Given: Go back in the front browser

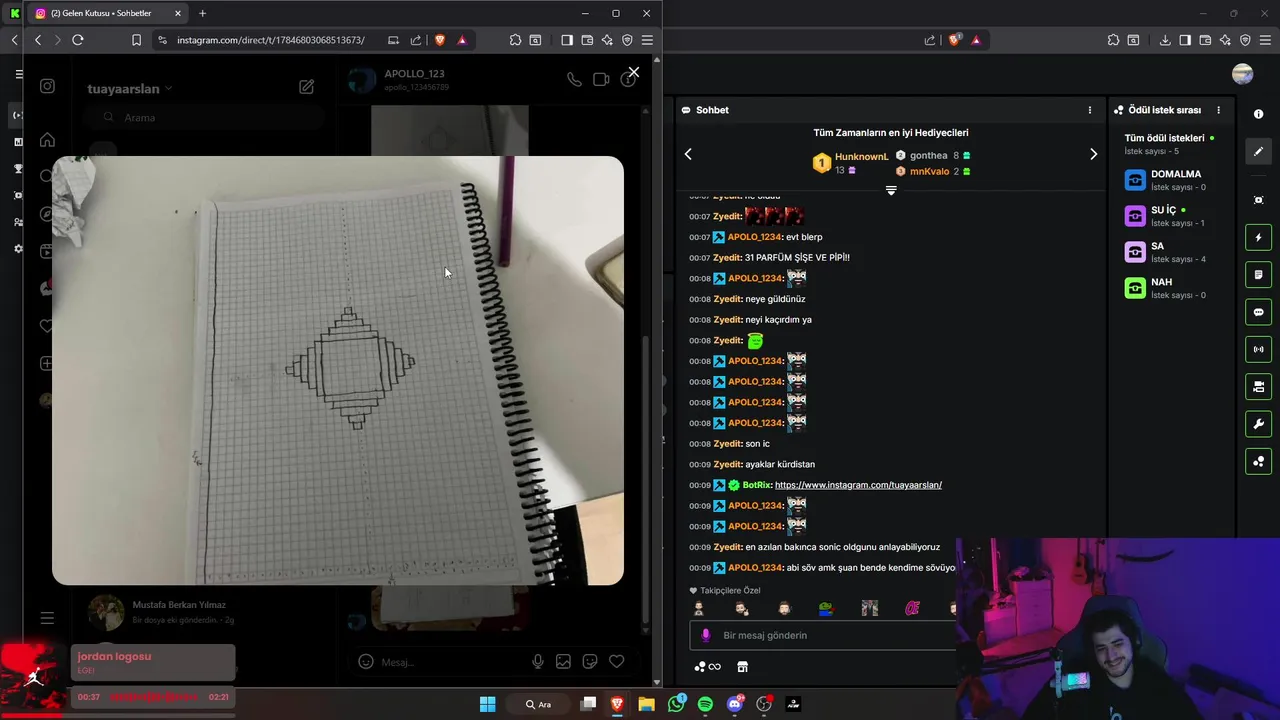Looking at the screenshot, I should point(38,40).
